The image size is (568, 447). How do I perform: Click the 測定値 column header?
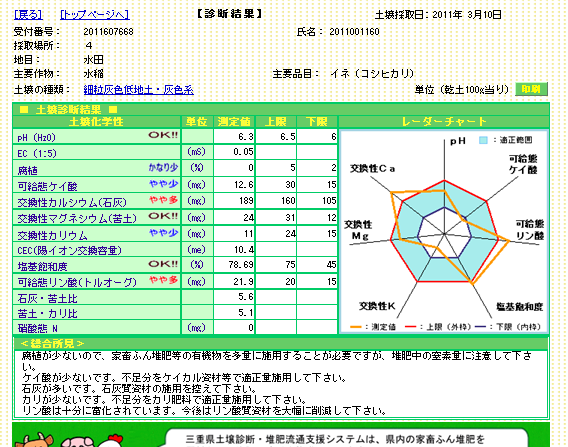point(234,122)
